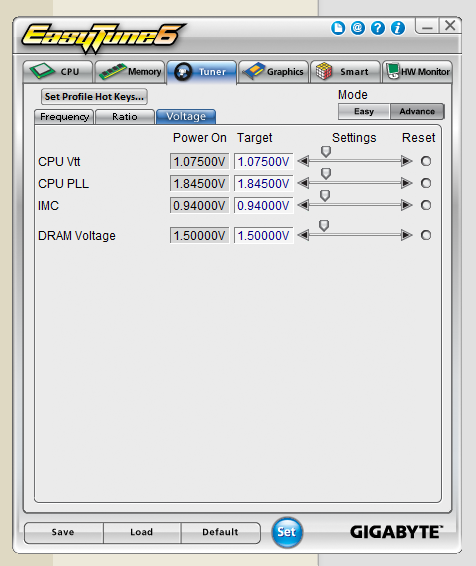Click the CPU PLL slider thumb
Image resolution: width=476 pixels, height=566 pixels.
tap(326, 174)
